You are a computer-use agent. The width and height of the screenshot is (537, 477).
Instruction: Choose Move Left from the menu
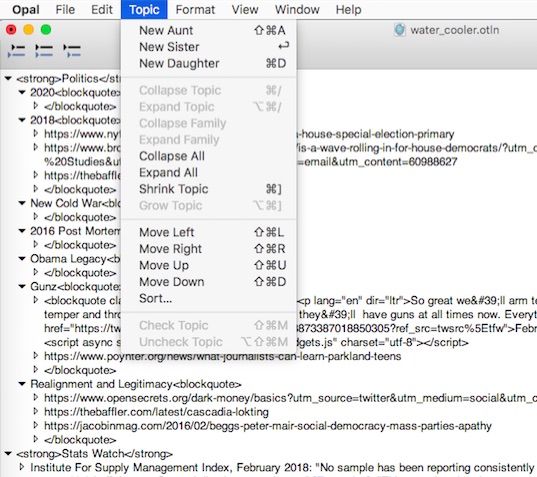pos(209,233)
